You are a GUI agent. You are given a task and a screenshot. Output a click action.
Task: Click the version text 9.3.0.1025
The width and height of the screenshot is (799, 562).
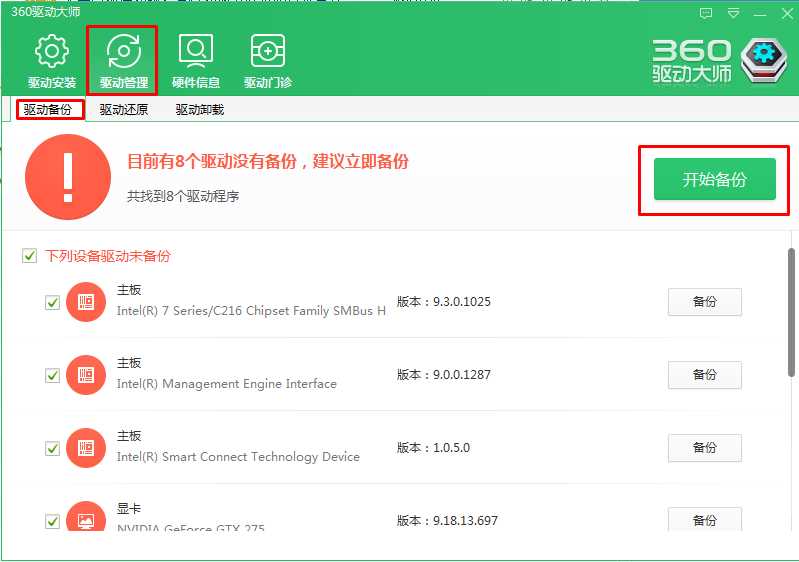[462, 302]
